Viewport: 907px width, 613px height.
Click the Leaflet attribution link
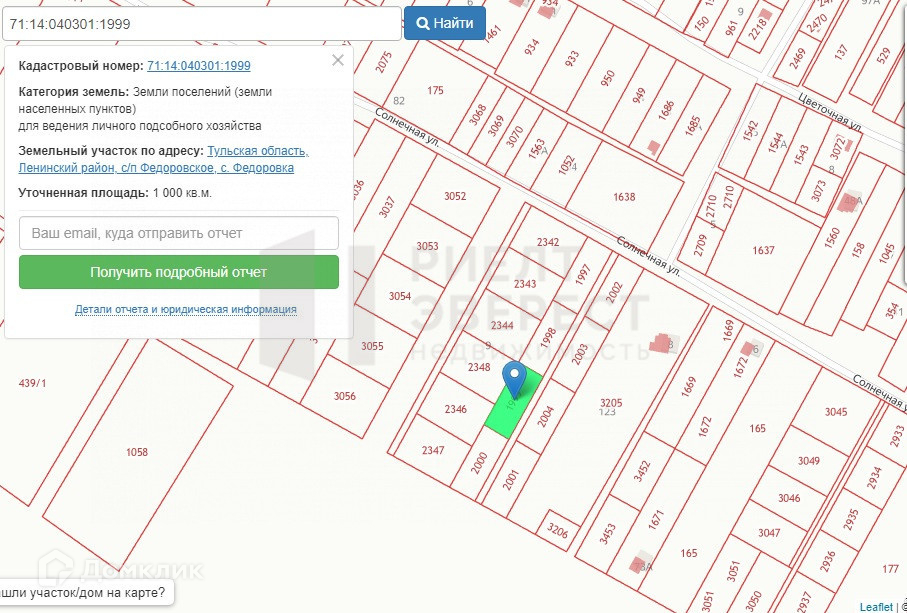876,607
